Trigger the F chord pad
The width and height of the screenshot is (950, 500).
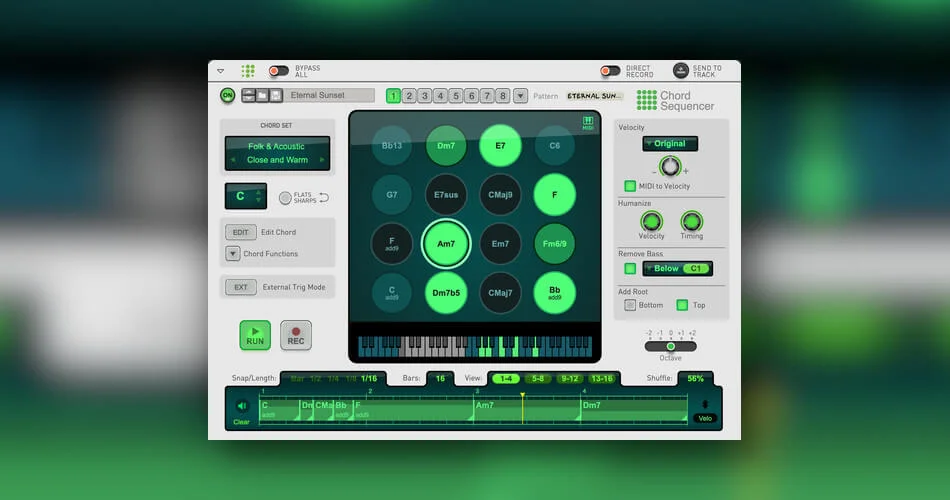click(554, 195)
